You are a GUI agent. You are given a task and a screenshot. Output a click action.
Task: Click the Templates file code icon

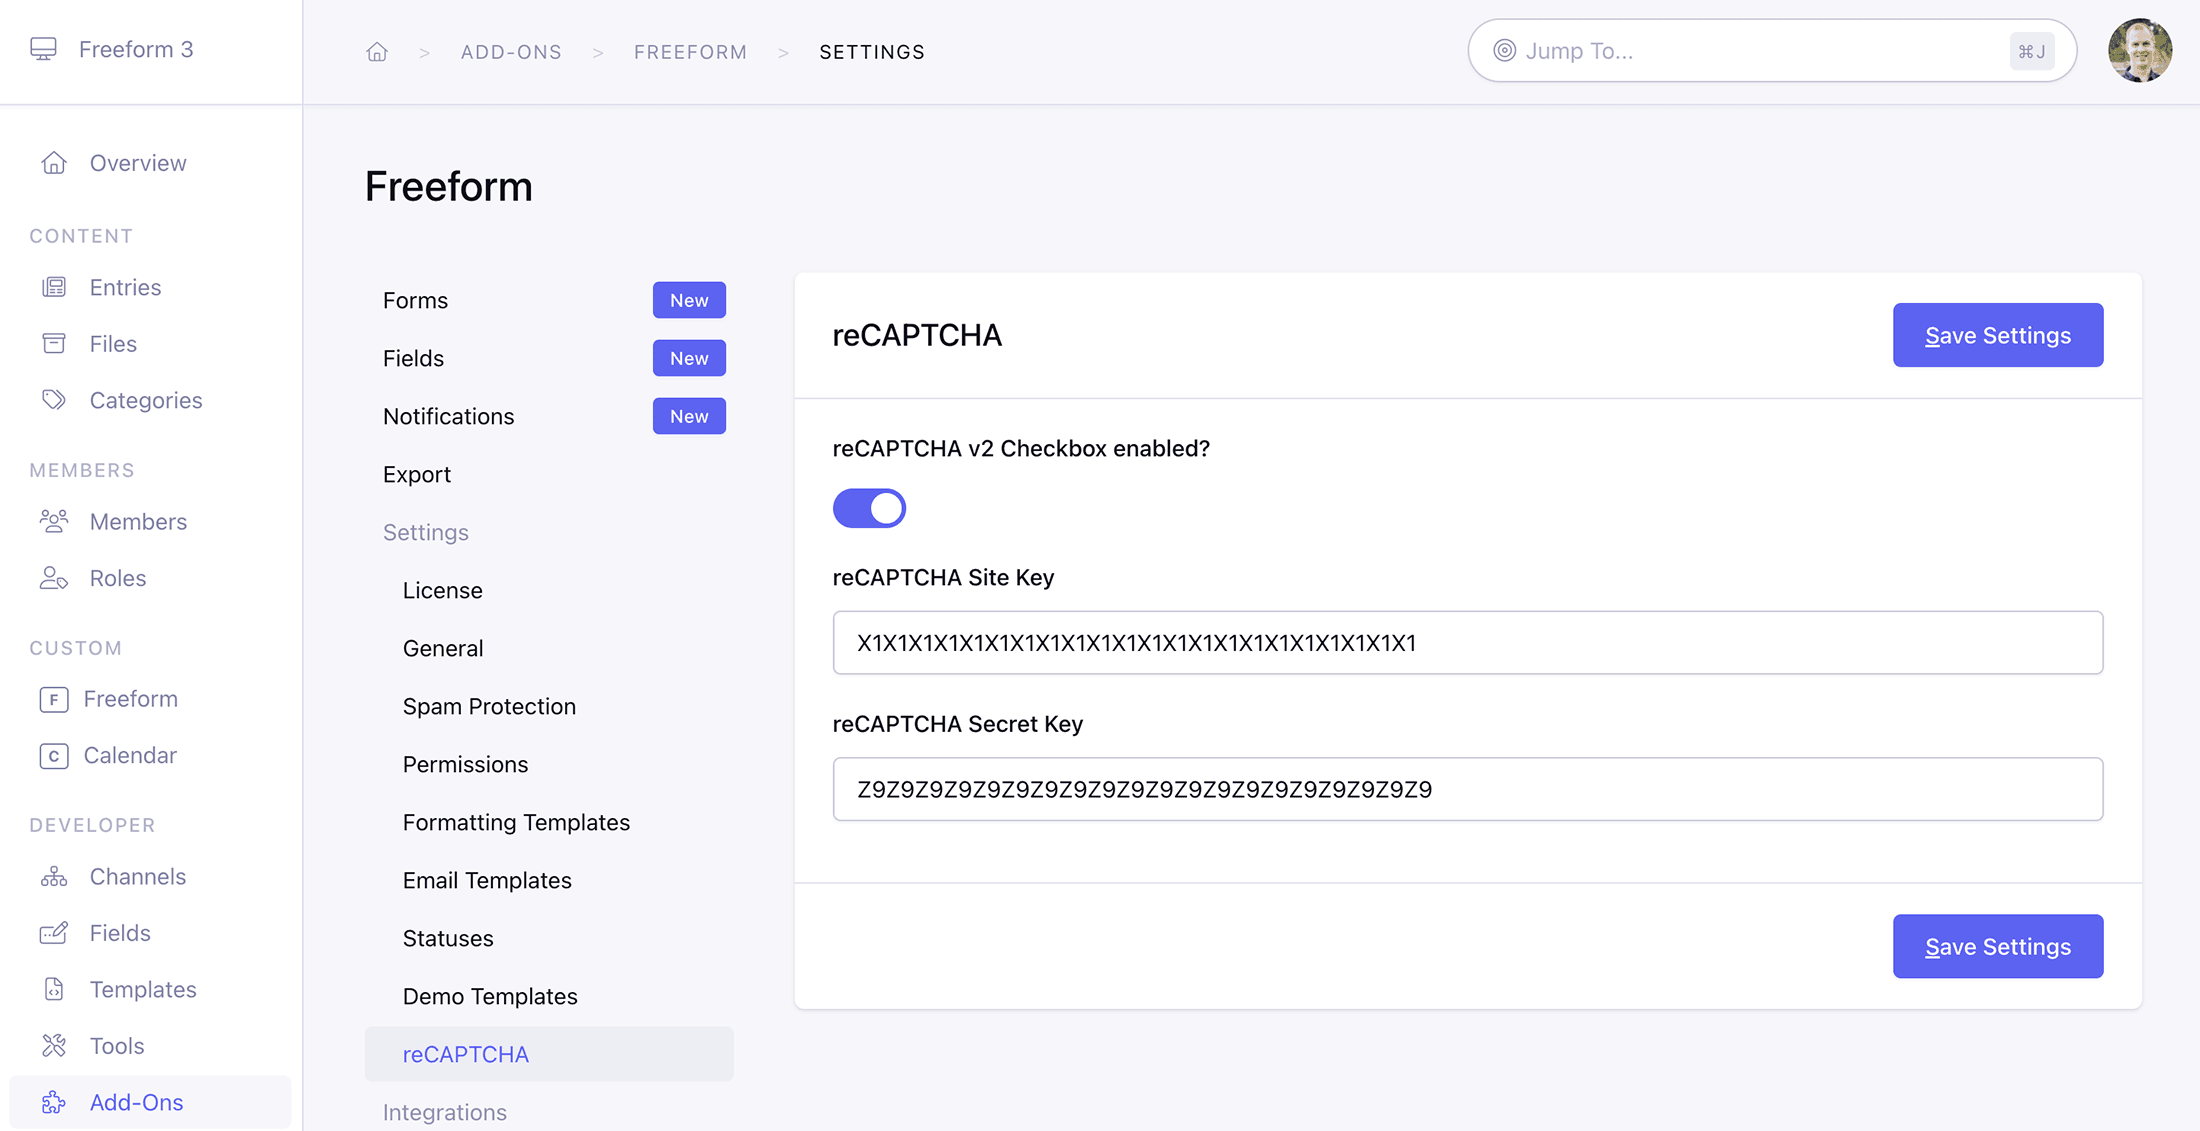point(54,990)
